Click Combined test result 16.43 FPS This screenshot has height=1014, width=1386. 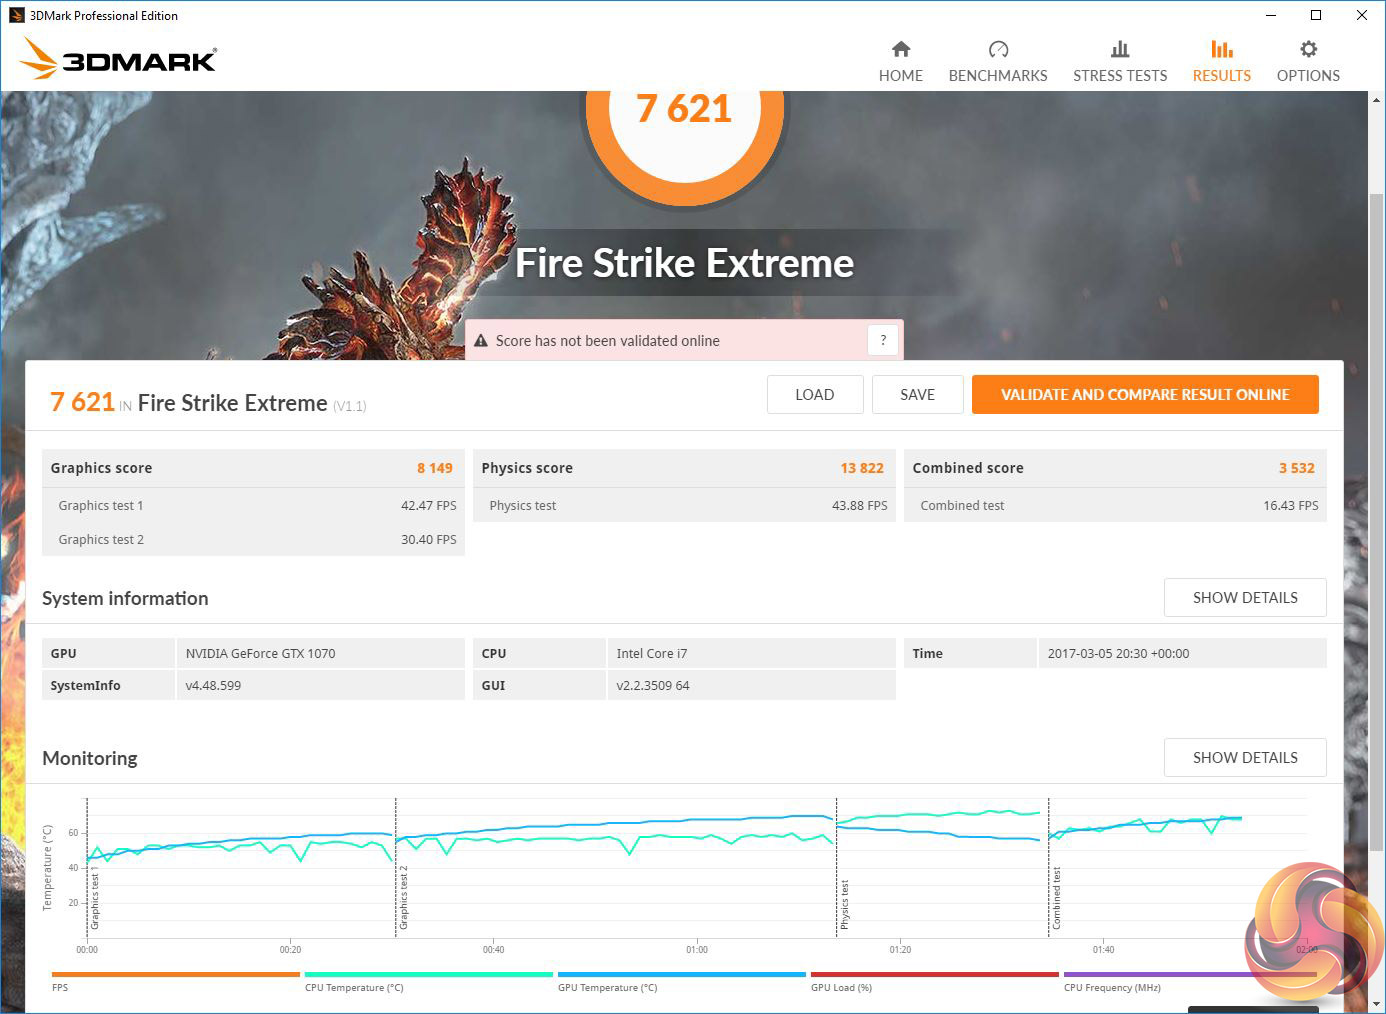pyautogui.click(x=1291, y=506)
